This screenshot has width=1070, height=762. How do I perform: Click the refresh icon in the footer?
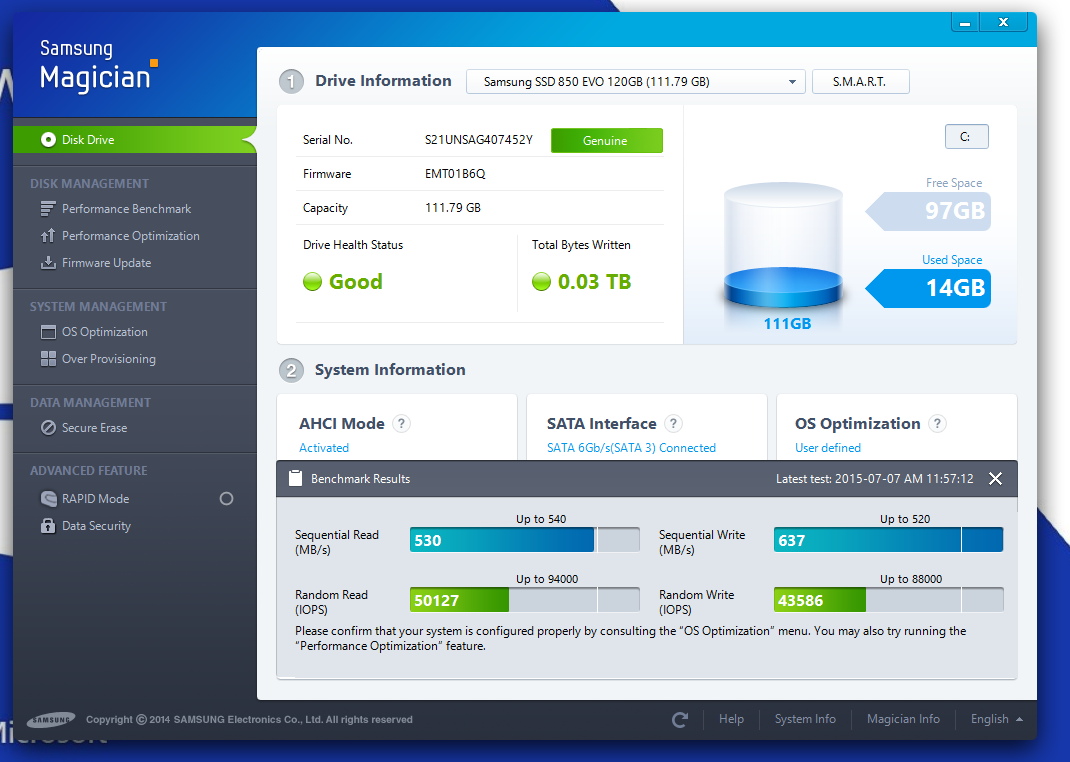pyautogui.click(x=680, y=720)
